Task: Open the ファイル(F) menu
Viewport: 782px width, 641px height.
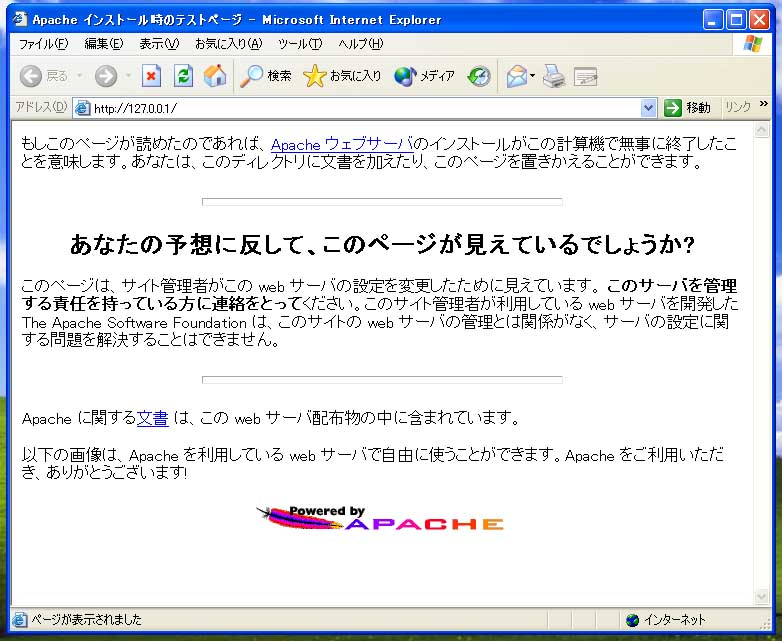Action: 43,44
